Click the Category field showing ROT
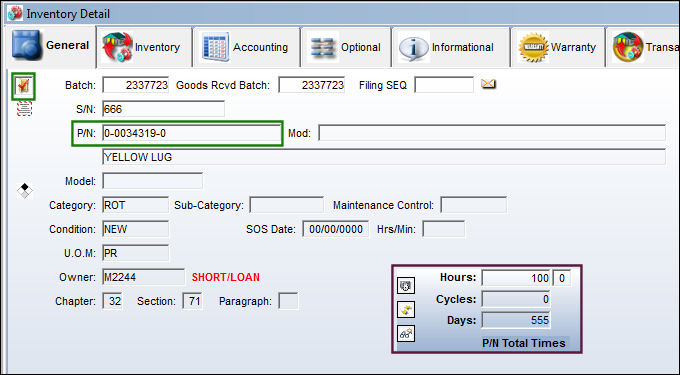This screenshot has width=680, height=375. 136,205
